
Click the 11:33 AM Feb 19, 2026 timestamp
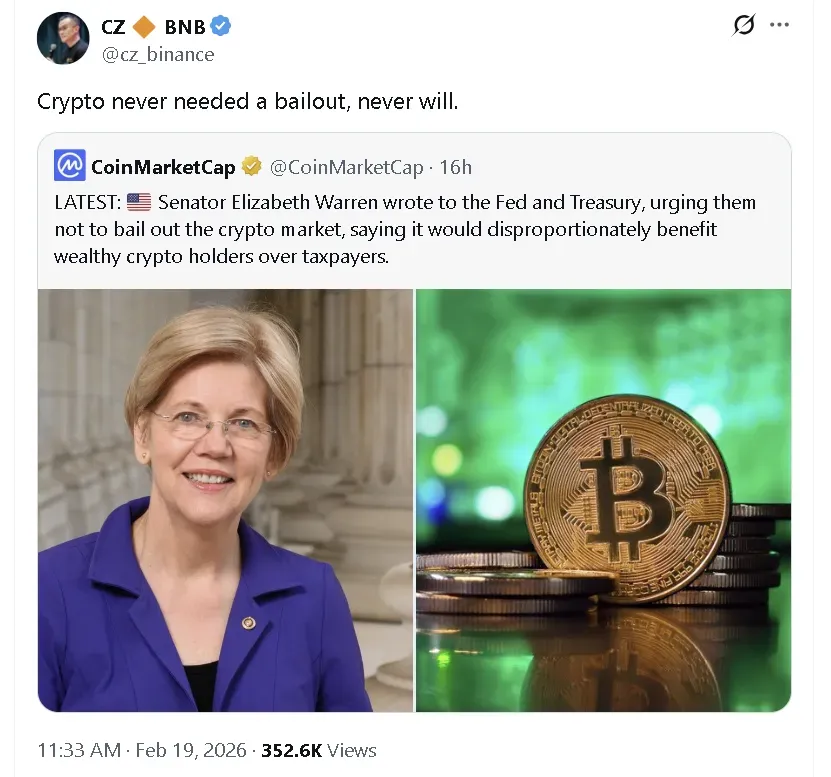[x=142, y=750]
